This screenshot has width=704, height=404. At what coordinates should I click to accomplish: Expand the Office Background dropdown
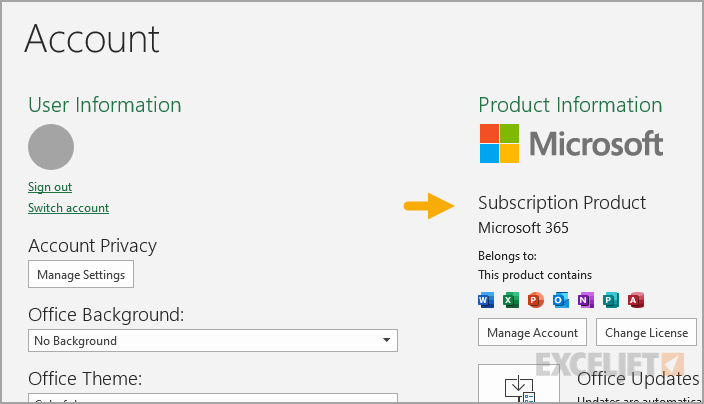point(212,341)
